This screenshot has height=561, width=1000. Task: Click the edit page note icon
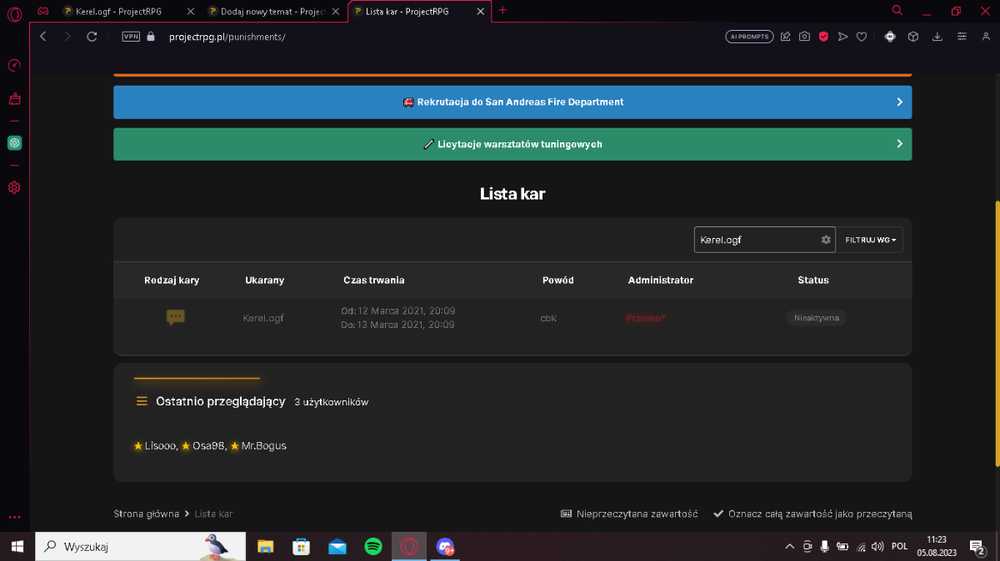tap(786, 36)
